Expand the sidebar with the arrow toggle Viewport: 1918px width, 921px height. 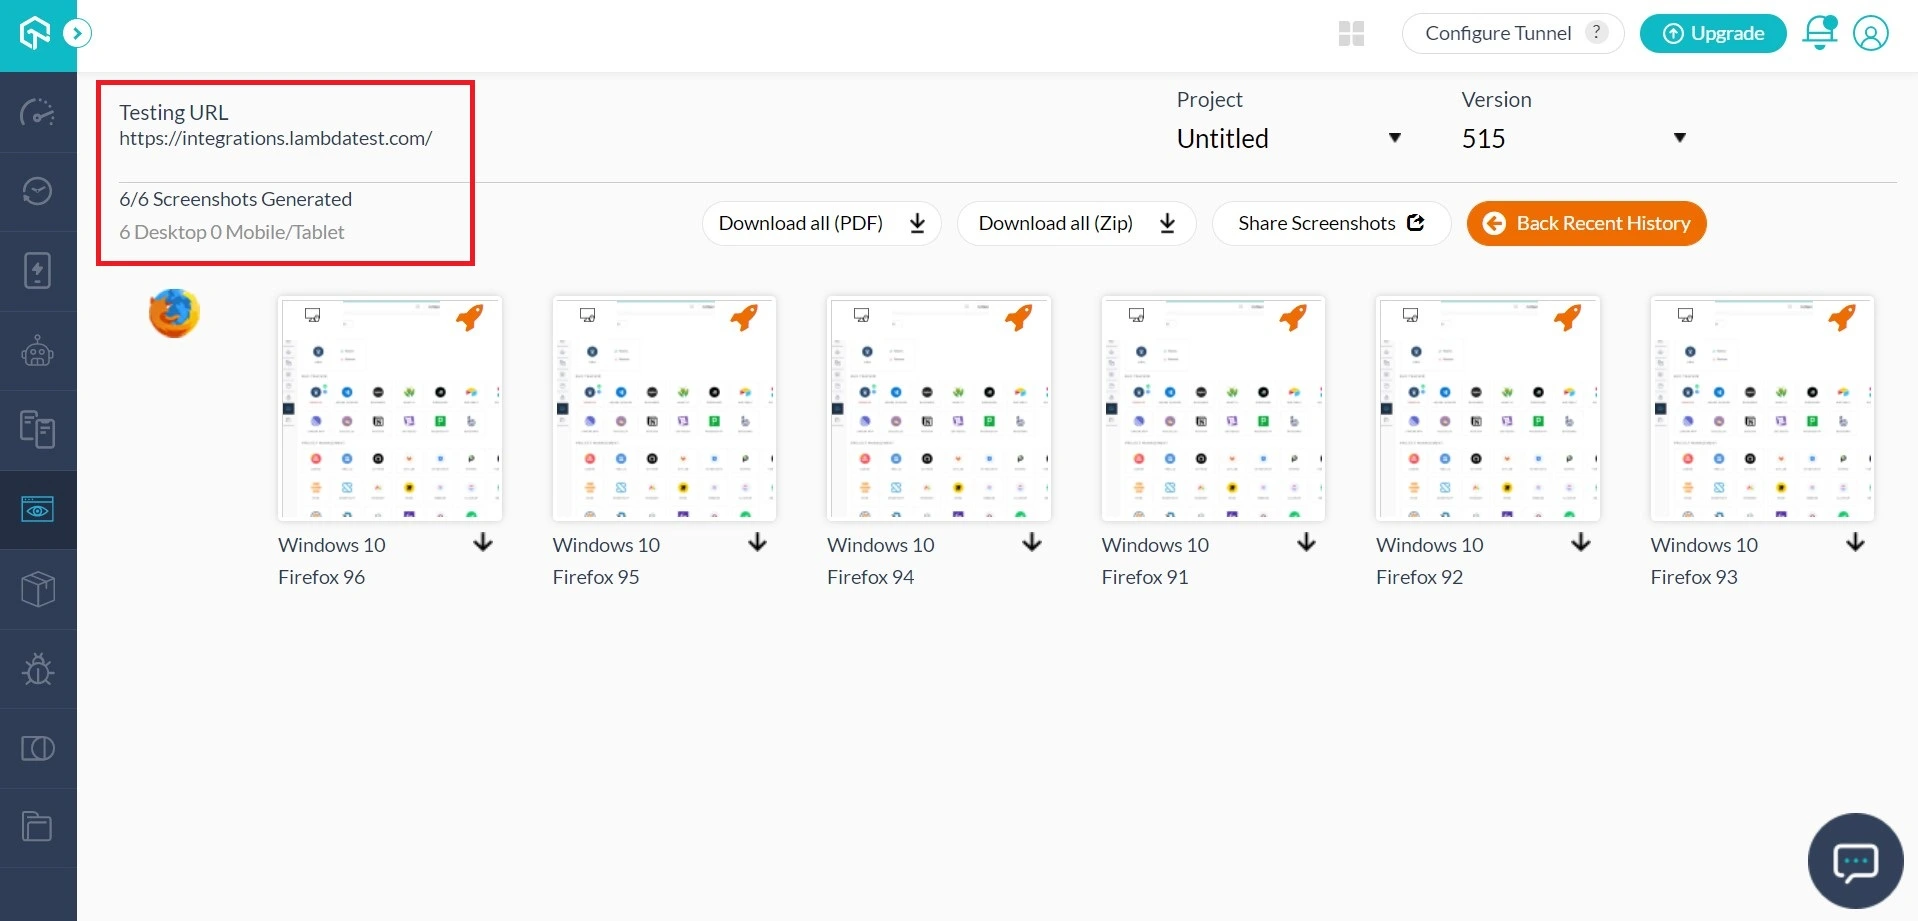(x=77, y=34)
